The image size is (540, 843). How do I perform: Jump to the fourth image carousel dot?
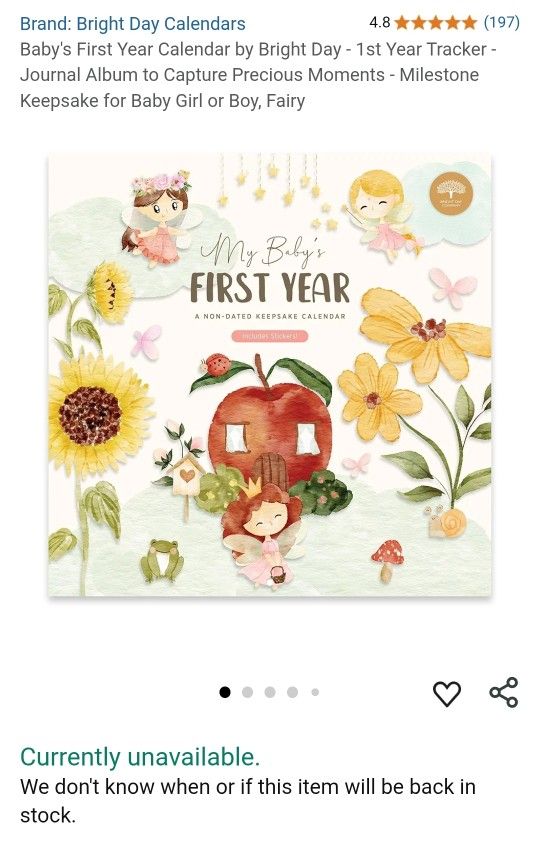point(293,692)
